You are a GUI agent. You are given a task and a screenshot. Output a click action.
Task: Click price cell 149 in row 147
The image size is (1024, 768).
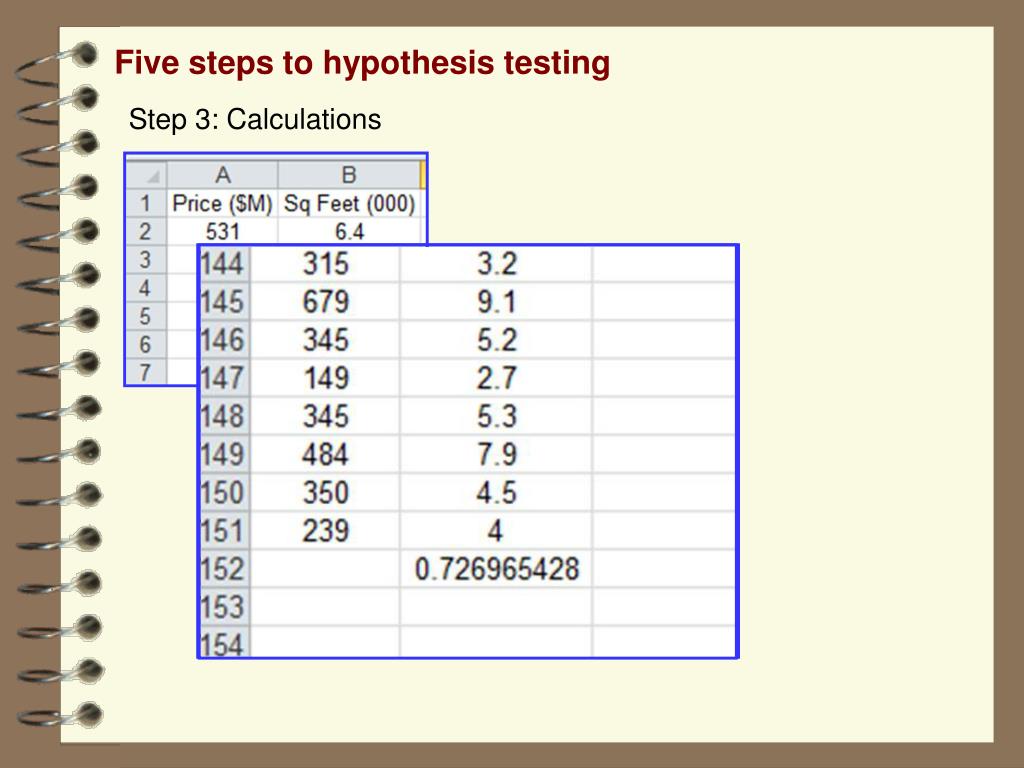(x=325, y=377)
